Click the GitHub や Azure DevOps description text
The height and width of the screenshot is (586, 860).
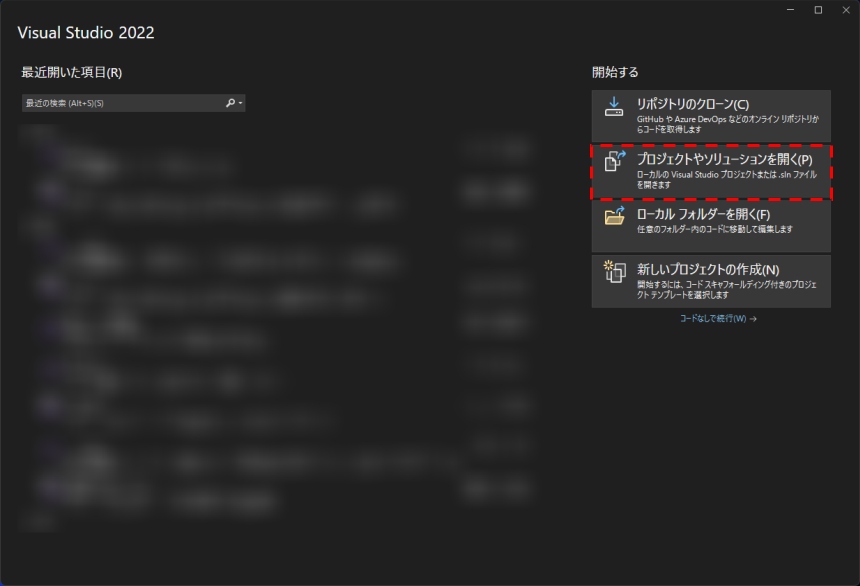[x=728, y=125]
